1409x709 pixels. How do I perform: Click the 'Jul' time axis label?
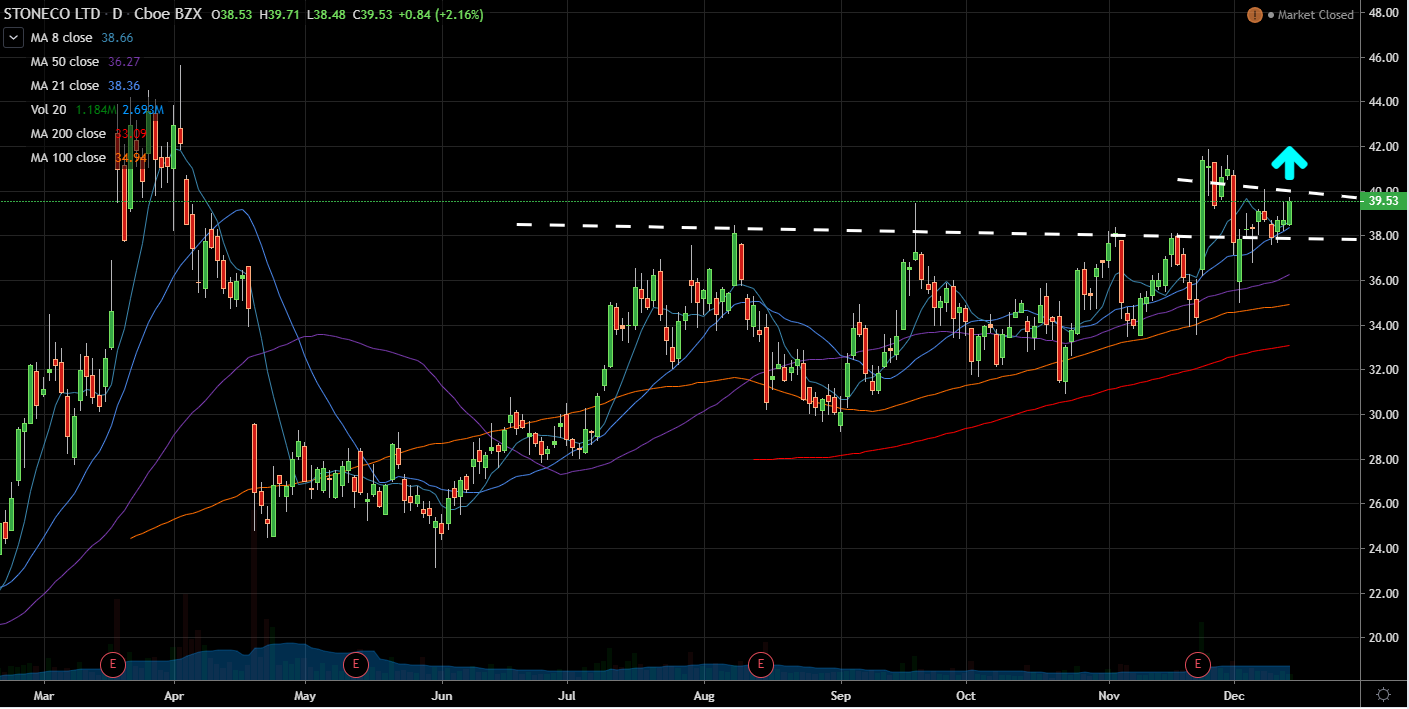click(567, 694)
